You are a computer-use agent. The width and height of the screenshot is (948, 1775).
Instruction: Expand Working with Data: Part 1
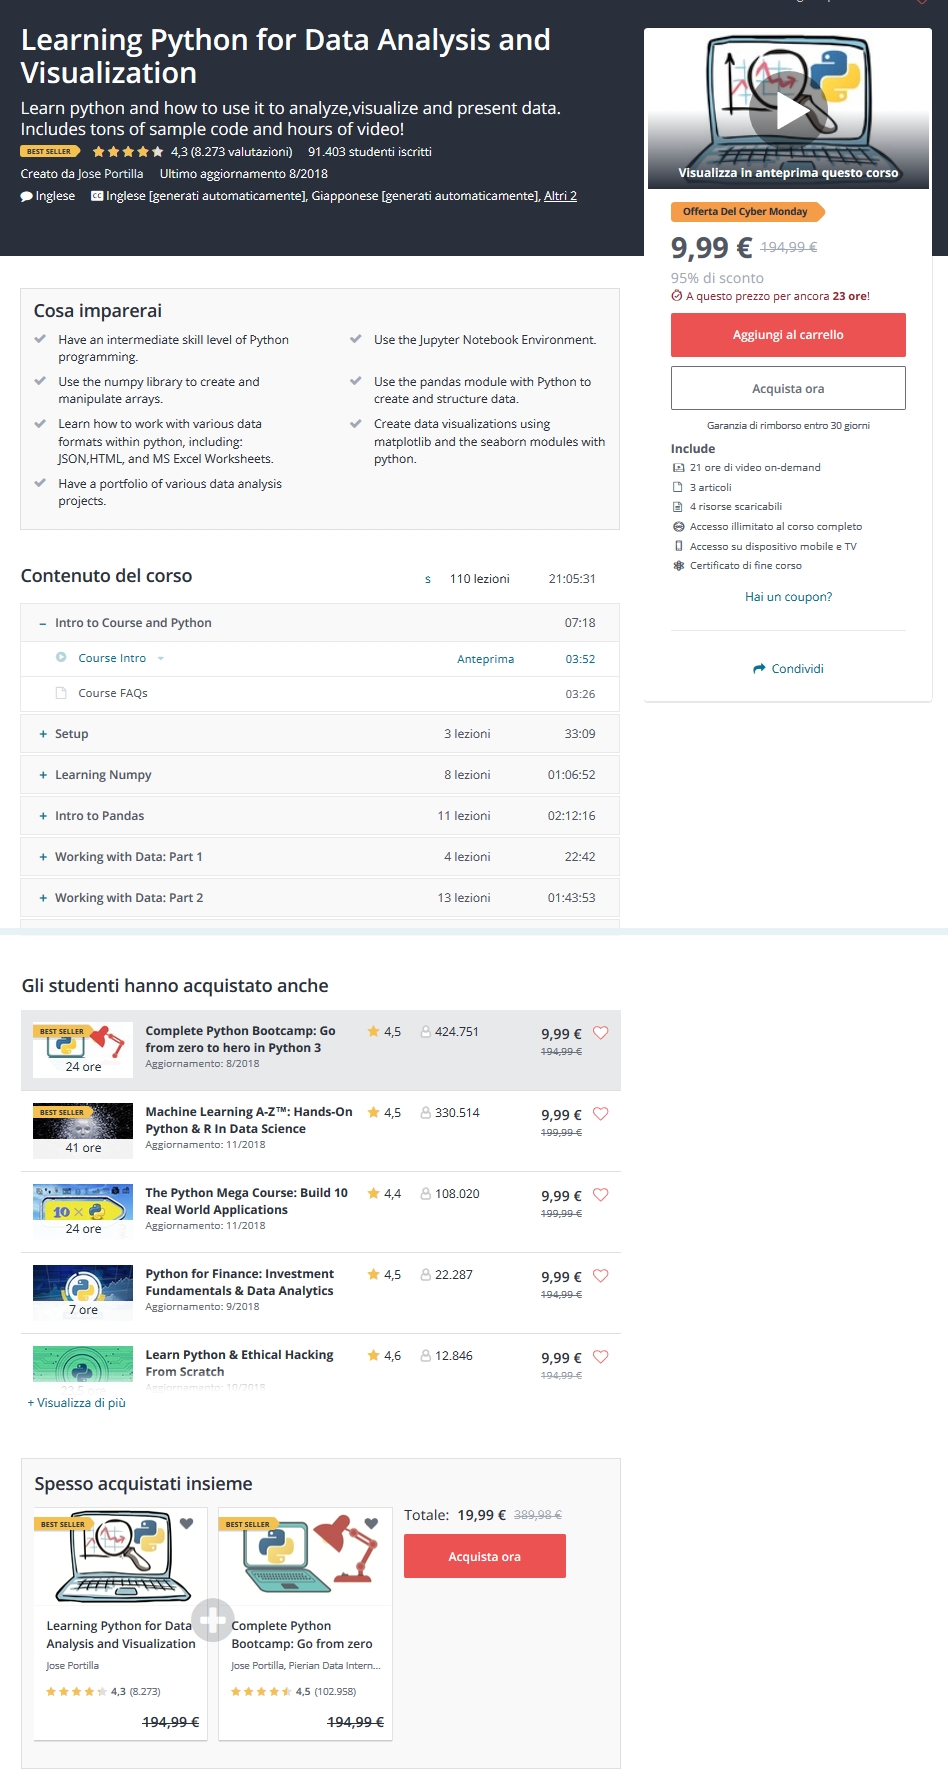click(x=43, y=857)
